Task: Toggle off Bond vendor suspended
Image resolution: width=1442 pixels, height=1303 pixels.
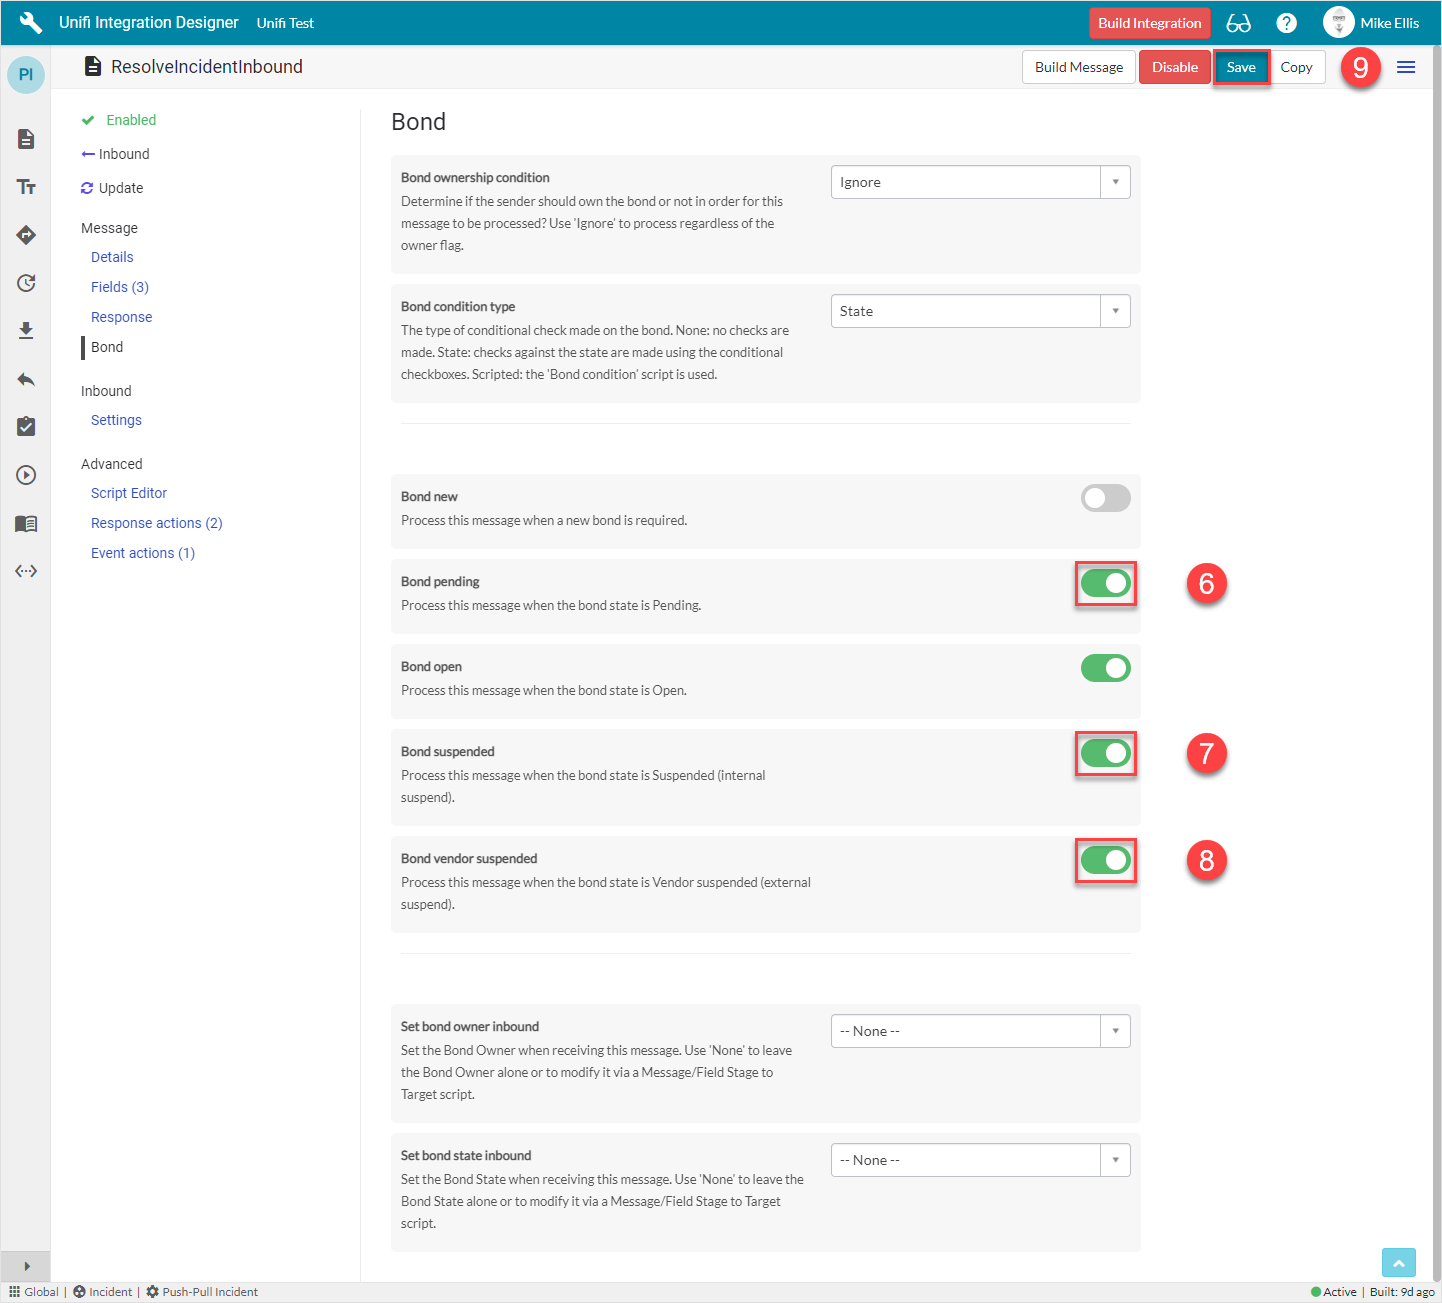Action: click(x=1105, y=860)
